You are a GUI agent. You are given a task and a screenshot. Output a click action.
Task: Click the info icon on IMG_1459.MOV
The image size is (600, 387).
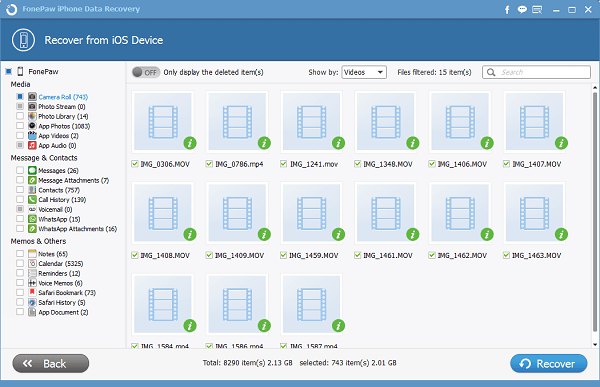[338, 234]
